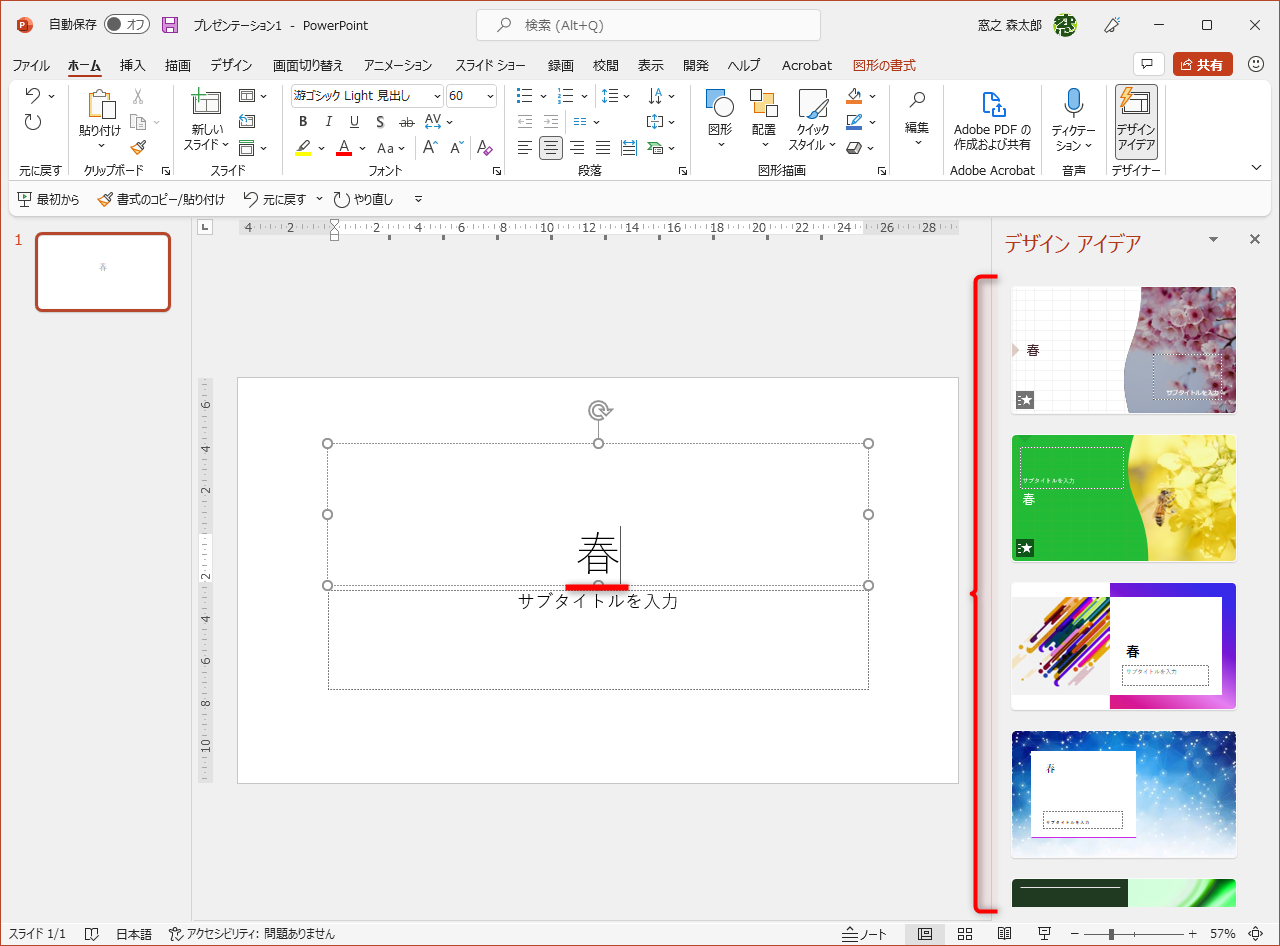The height and width of the screenshot is (946, 1280).
Task: Toggle center text alignment
Action: point(551,148)
